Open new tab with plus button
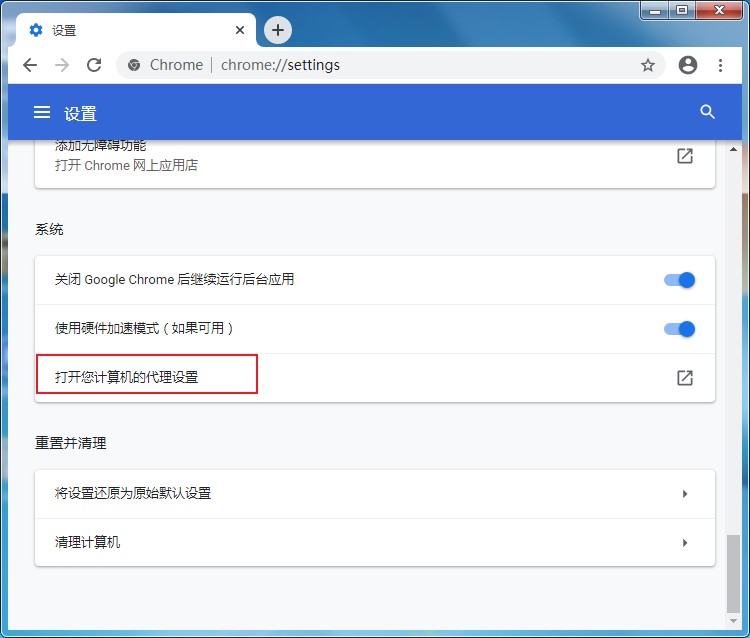The image size is (750, 638). [x=278, y=30]
